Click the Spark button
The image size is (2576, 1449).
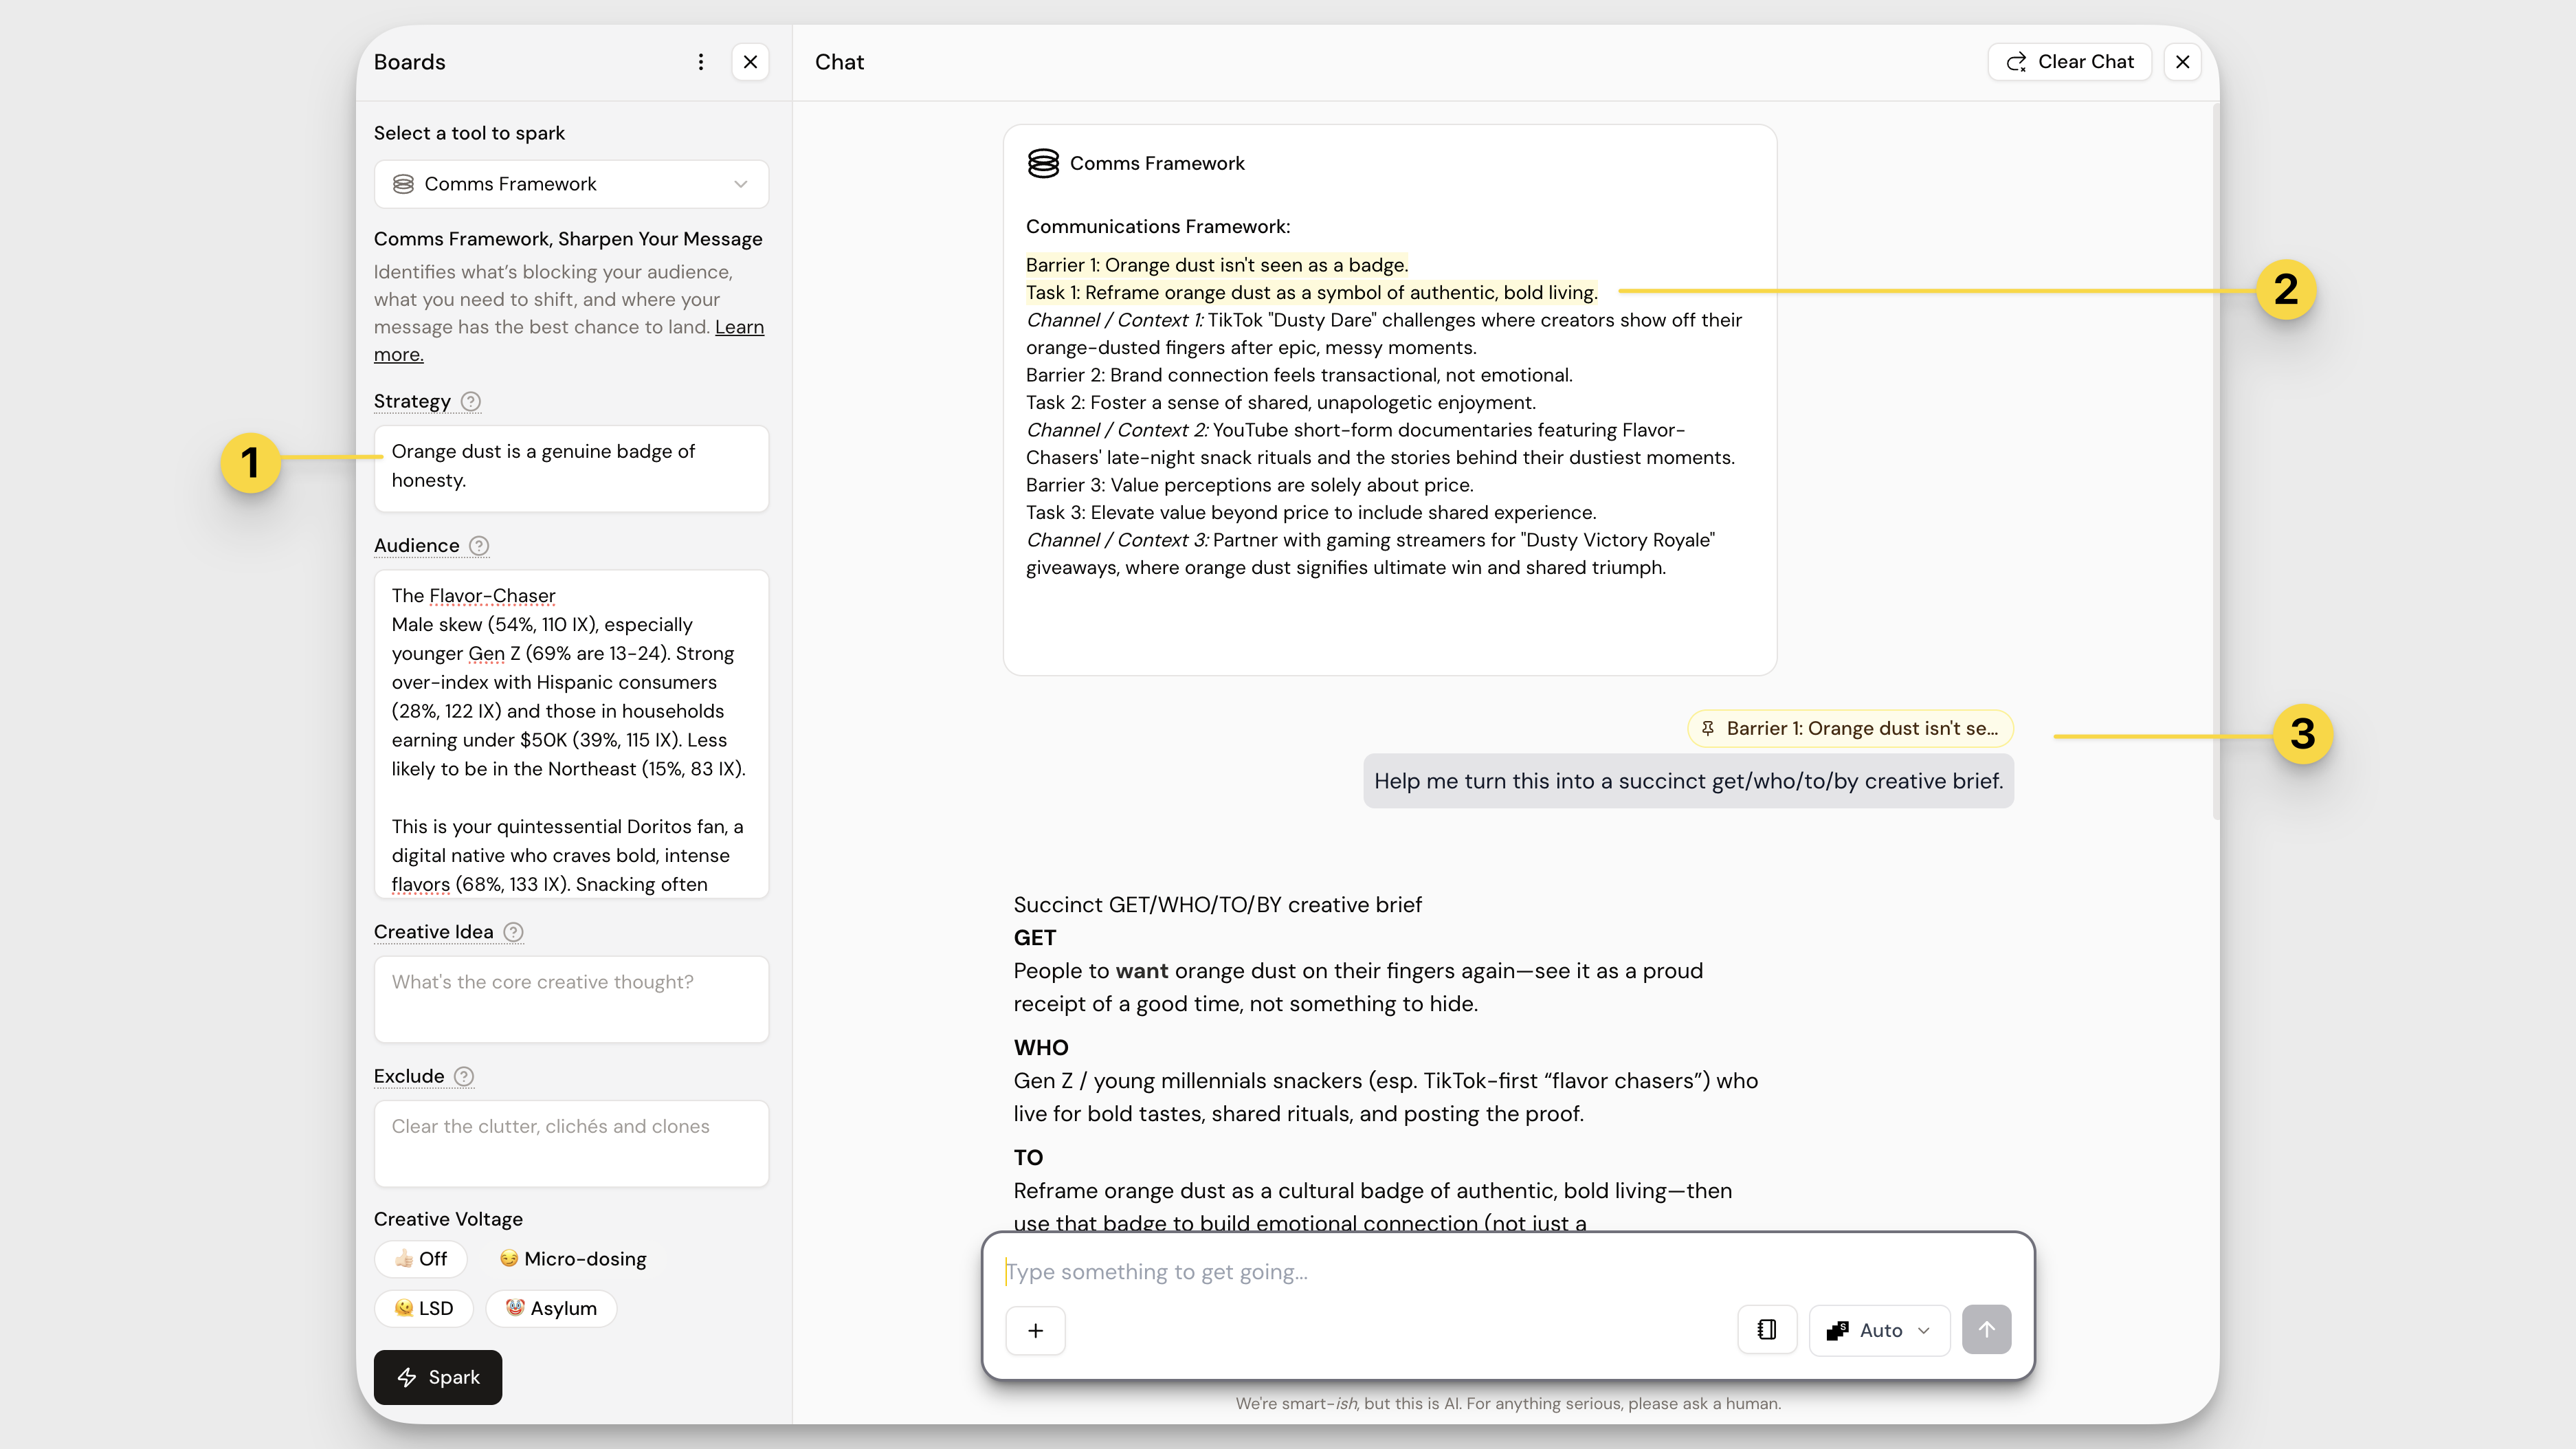(x=438, y=1377)
